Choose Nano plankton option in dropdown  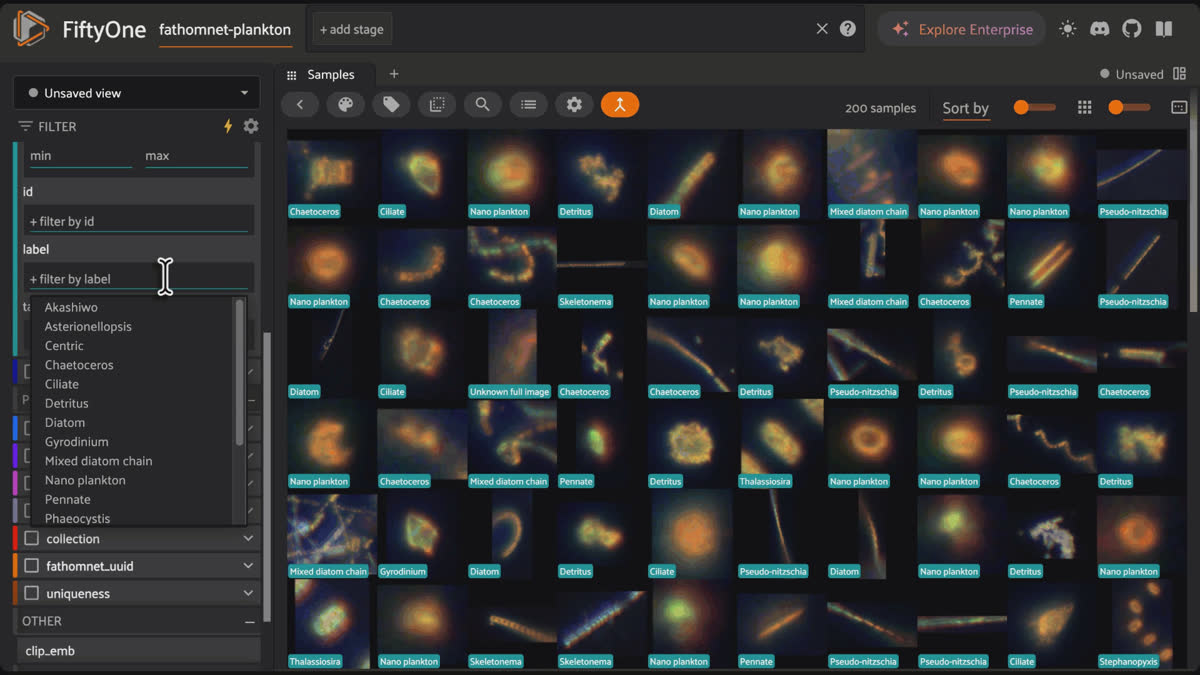tap(85, 480)
